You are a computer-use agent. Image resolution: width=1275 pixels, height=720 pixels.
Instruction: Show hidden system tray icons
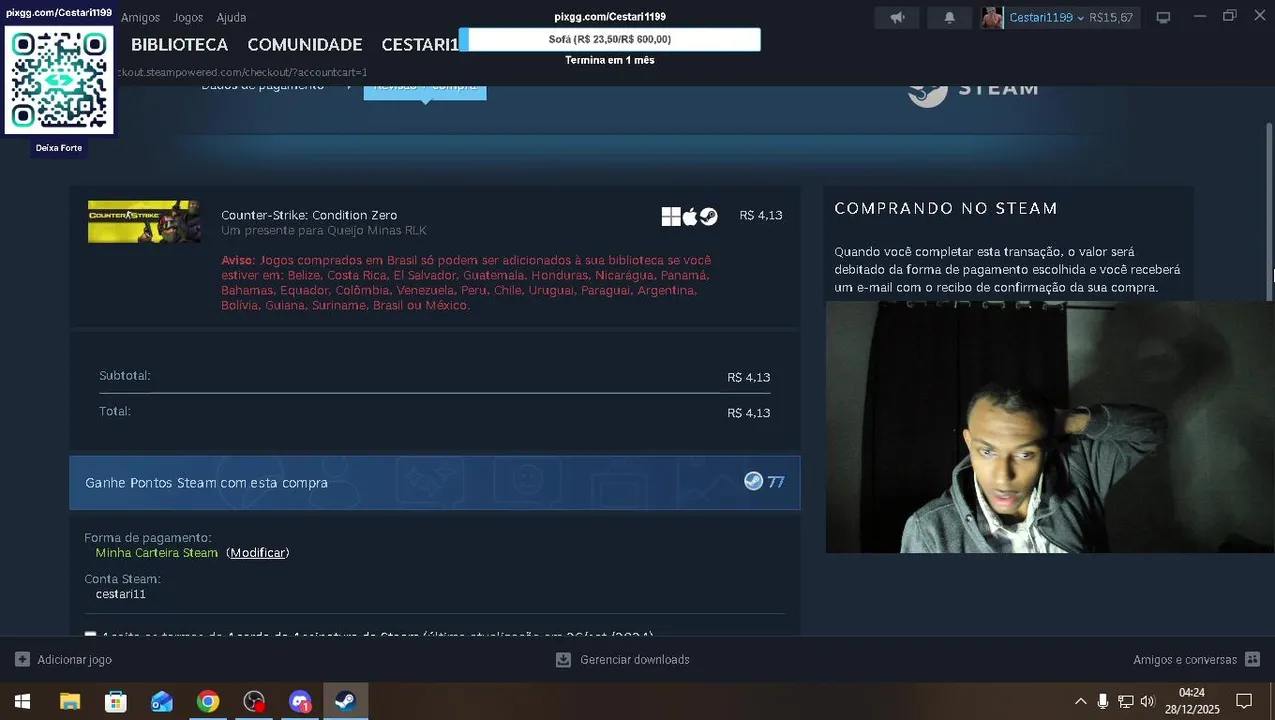[1080, 701]
